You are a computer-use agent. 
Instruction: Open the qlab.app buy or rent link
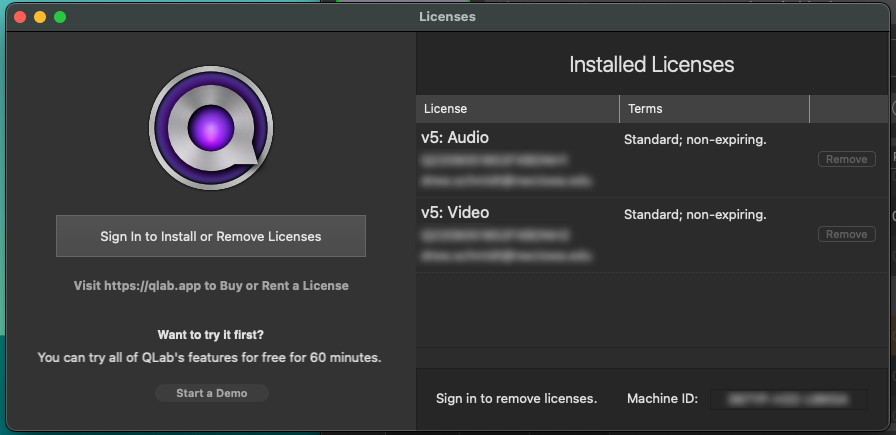(211, 285)
